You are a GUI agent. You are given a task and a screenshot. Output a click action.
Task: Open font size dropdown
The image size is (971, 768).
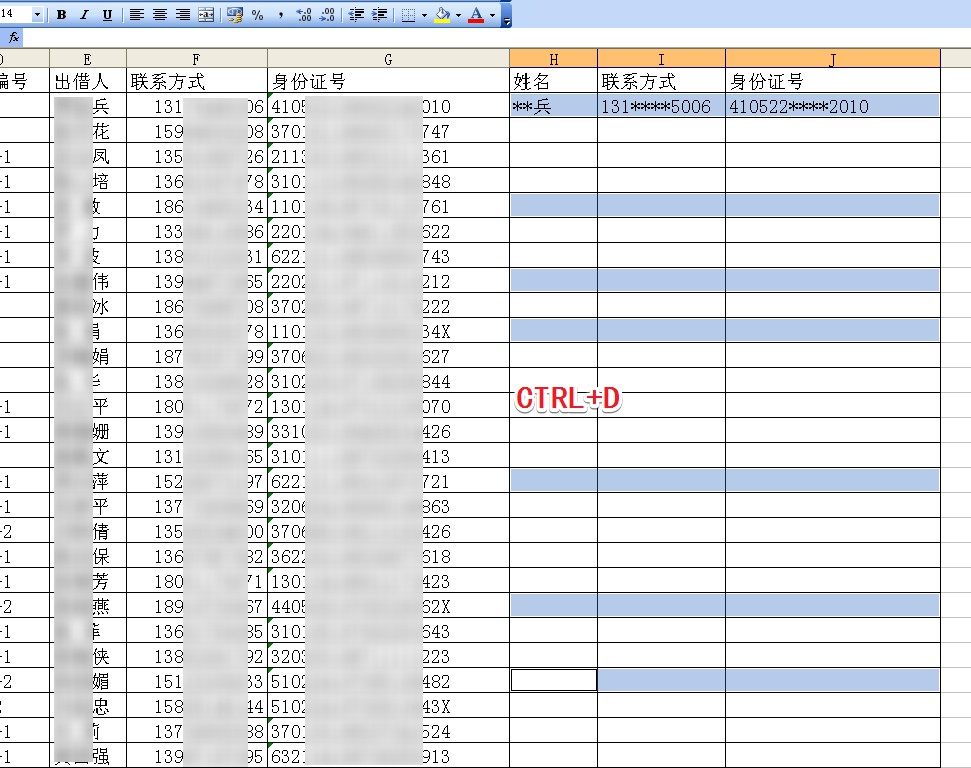37,14
